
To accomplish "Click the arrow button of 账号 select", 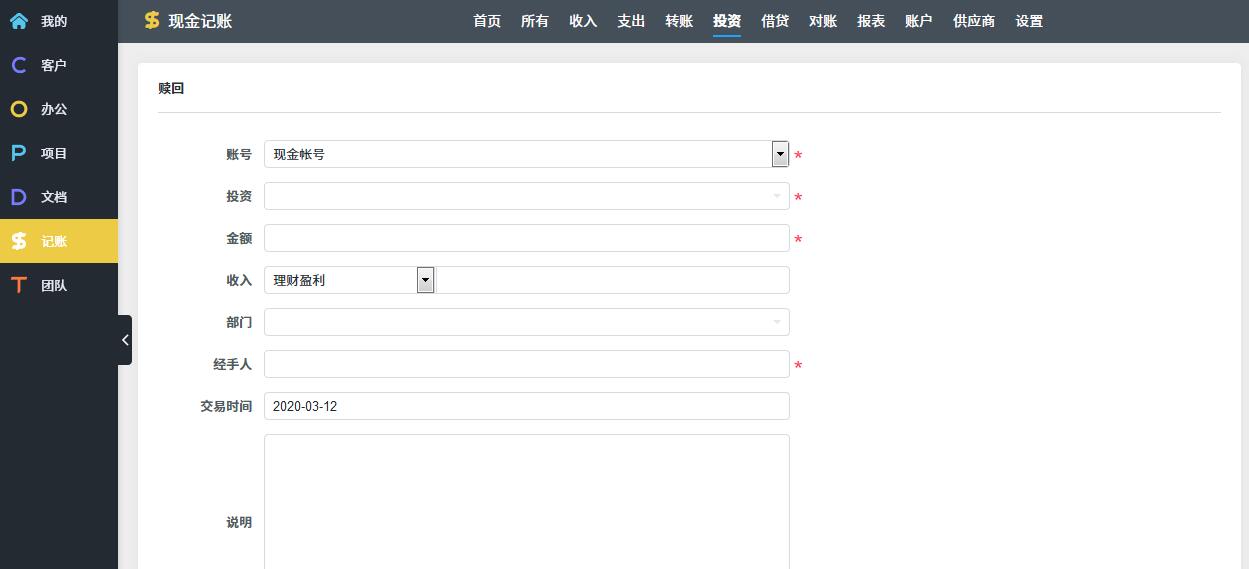I will [780, 154].
